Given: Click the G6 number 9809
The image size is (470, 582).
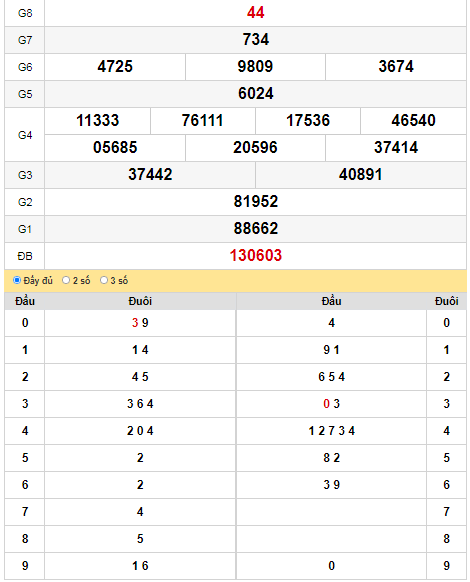Looking at the screenshot, I should [x=255, y=67].
